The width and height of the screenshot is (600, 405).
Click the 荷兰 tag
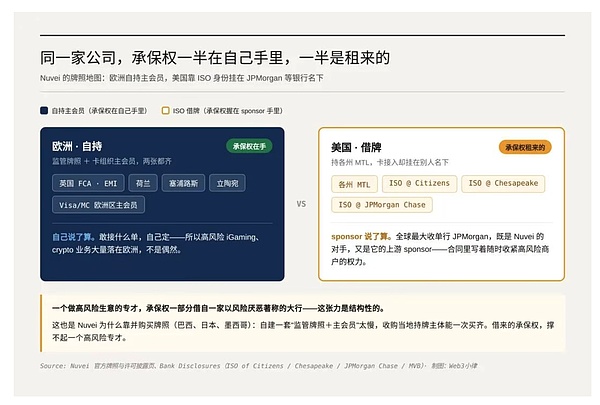click(143, 183)
